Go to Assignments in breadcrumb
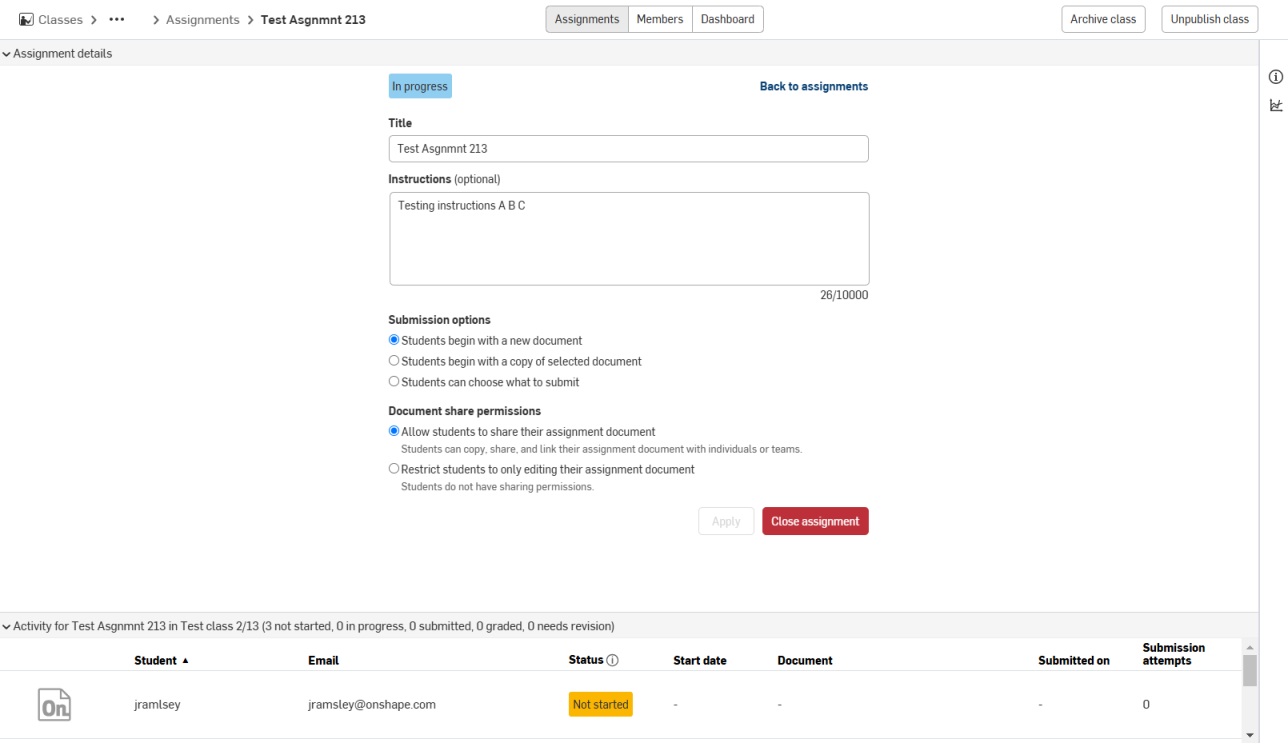The image size is (1288, 743). pyautogui.click(x=203, y=20)
